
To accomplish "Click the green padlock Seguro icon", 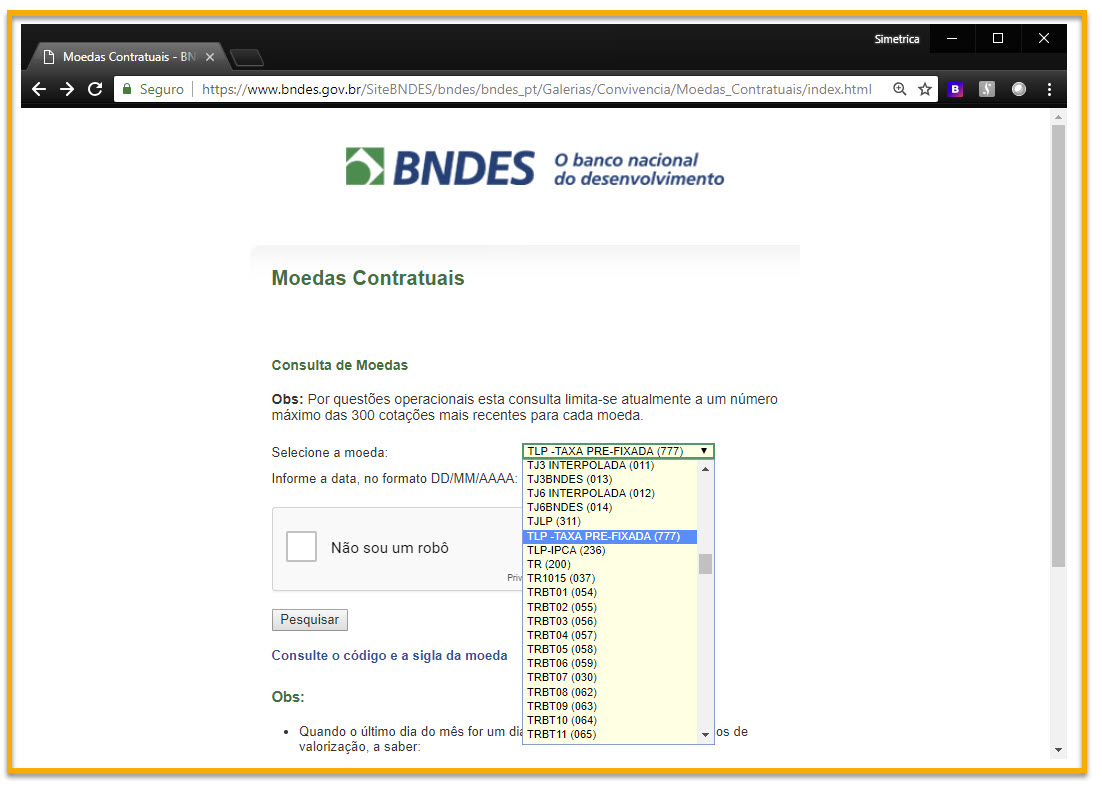I will [127, 89].
